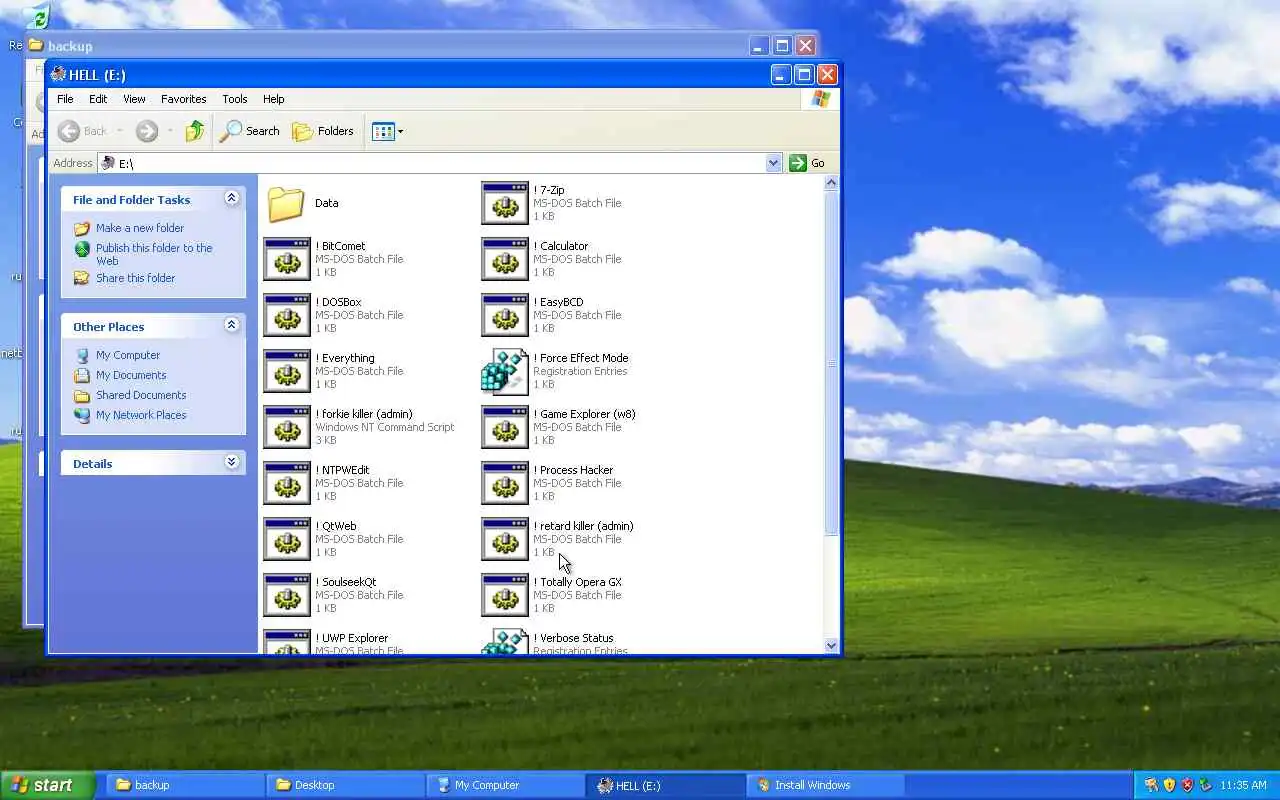Select the ! Game Explorer (w8) icon
The height and width of the screenshot is (800, 1280).
click(x=505, y=427)
